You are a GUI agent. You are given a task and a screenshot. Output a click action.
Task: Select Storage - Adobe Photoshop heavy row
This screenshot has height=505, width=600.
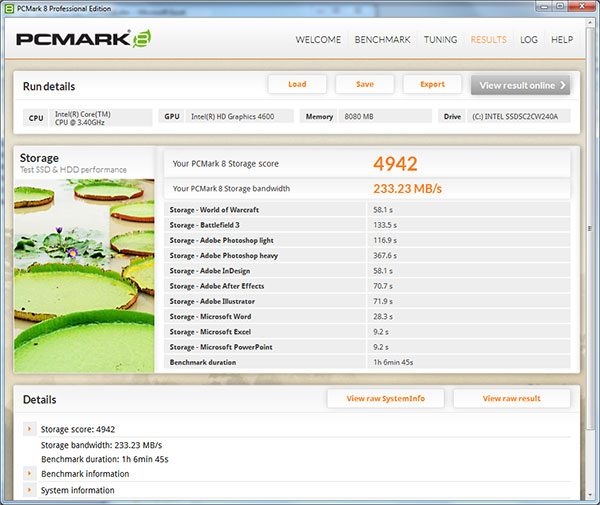[x=367, y=256]
